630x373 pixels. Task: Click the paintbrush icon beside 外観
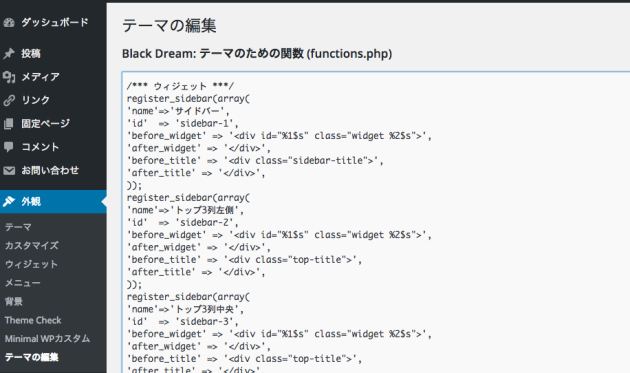pos(9,201)
